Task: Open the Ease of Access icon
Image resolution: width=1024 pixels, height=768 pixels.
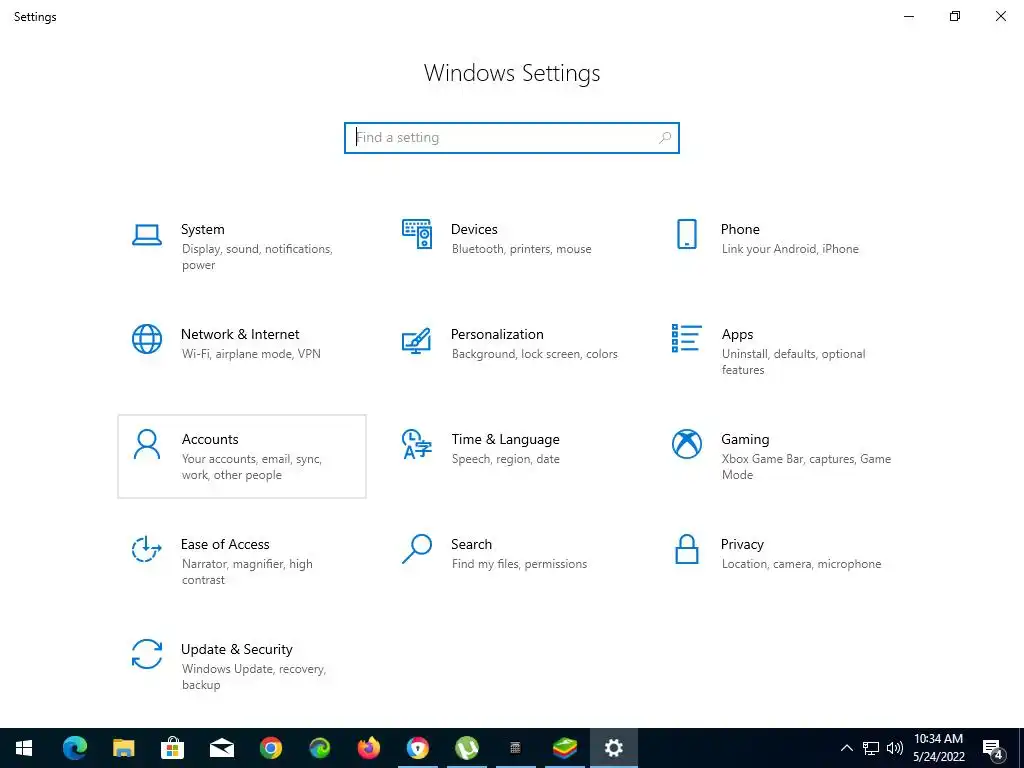Action: (147, 549)
